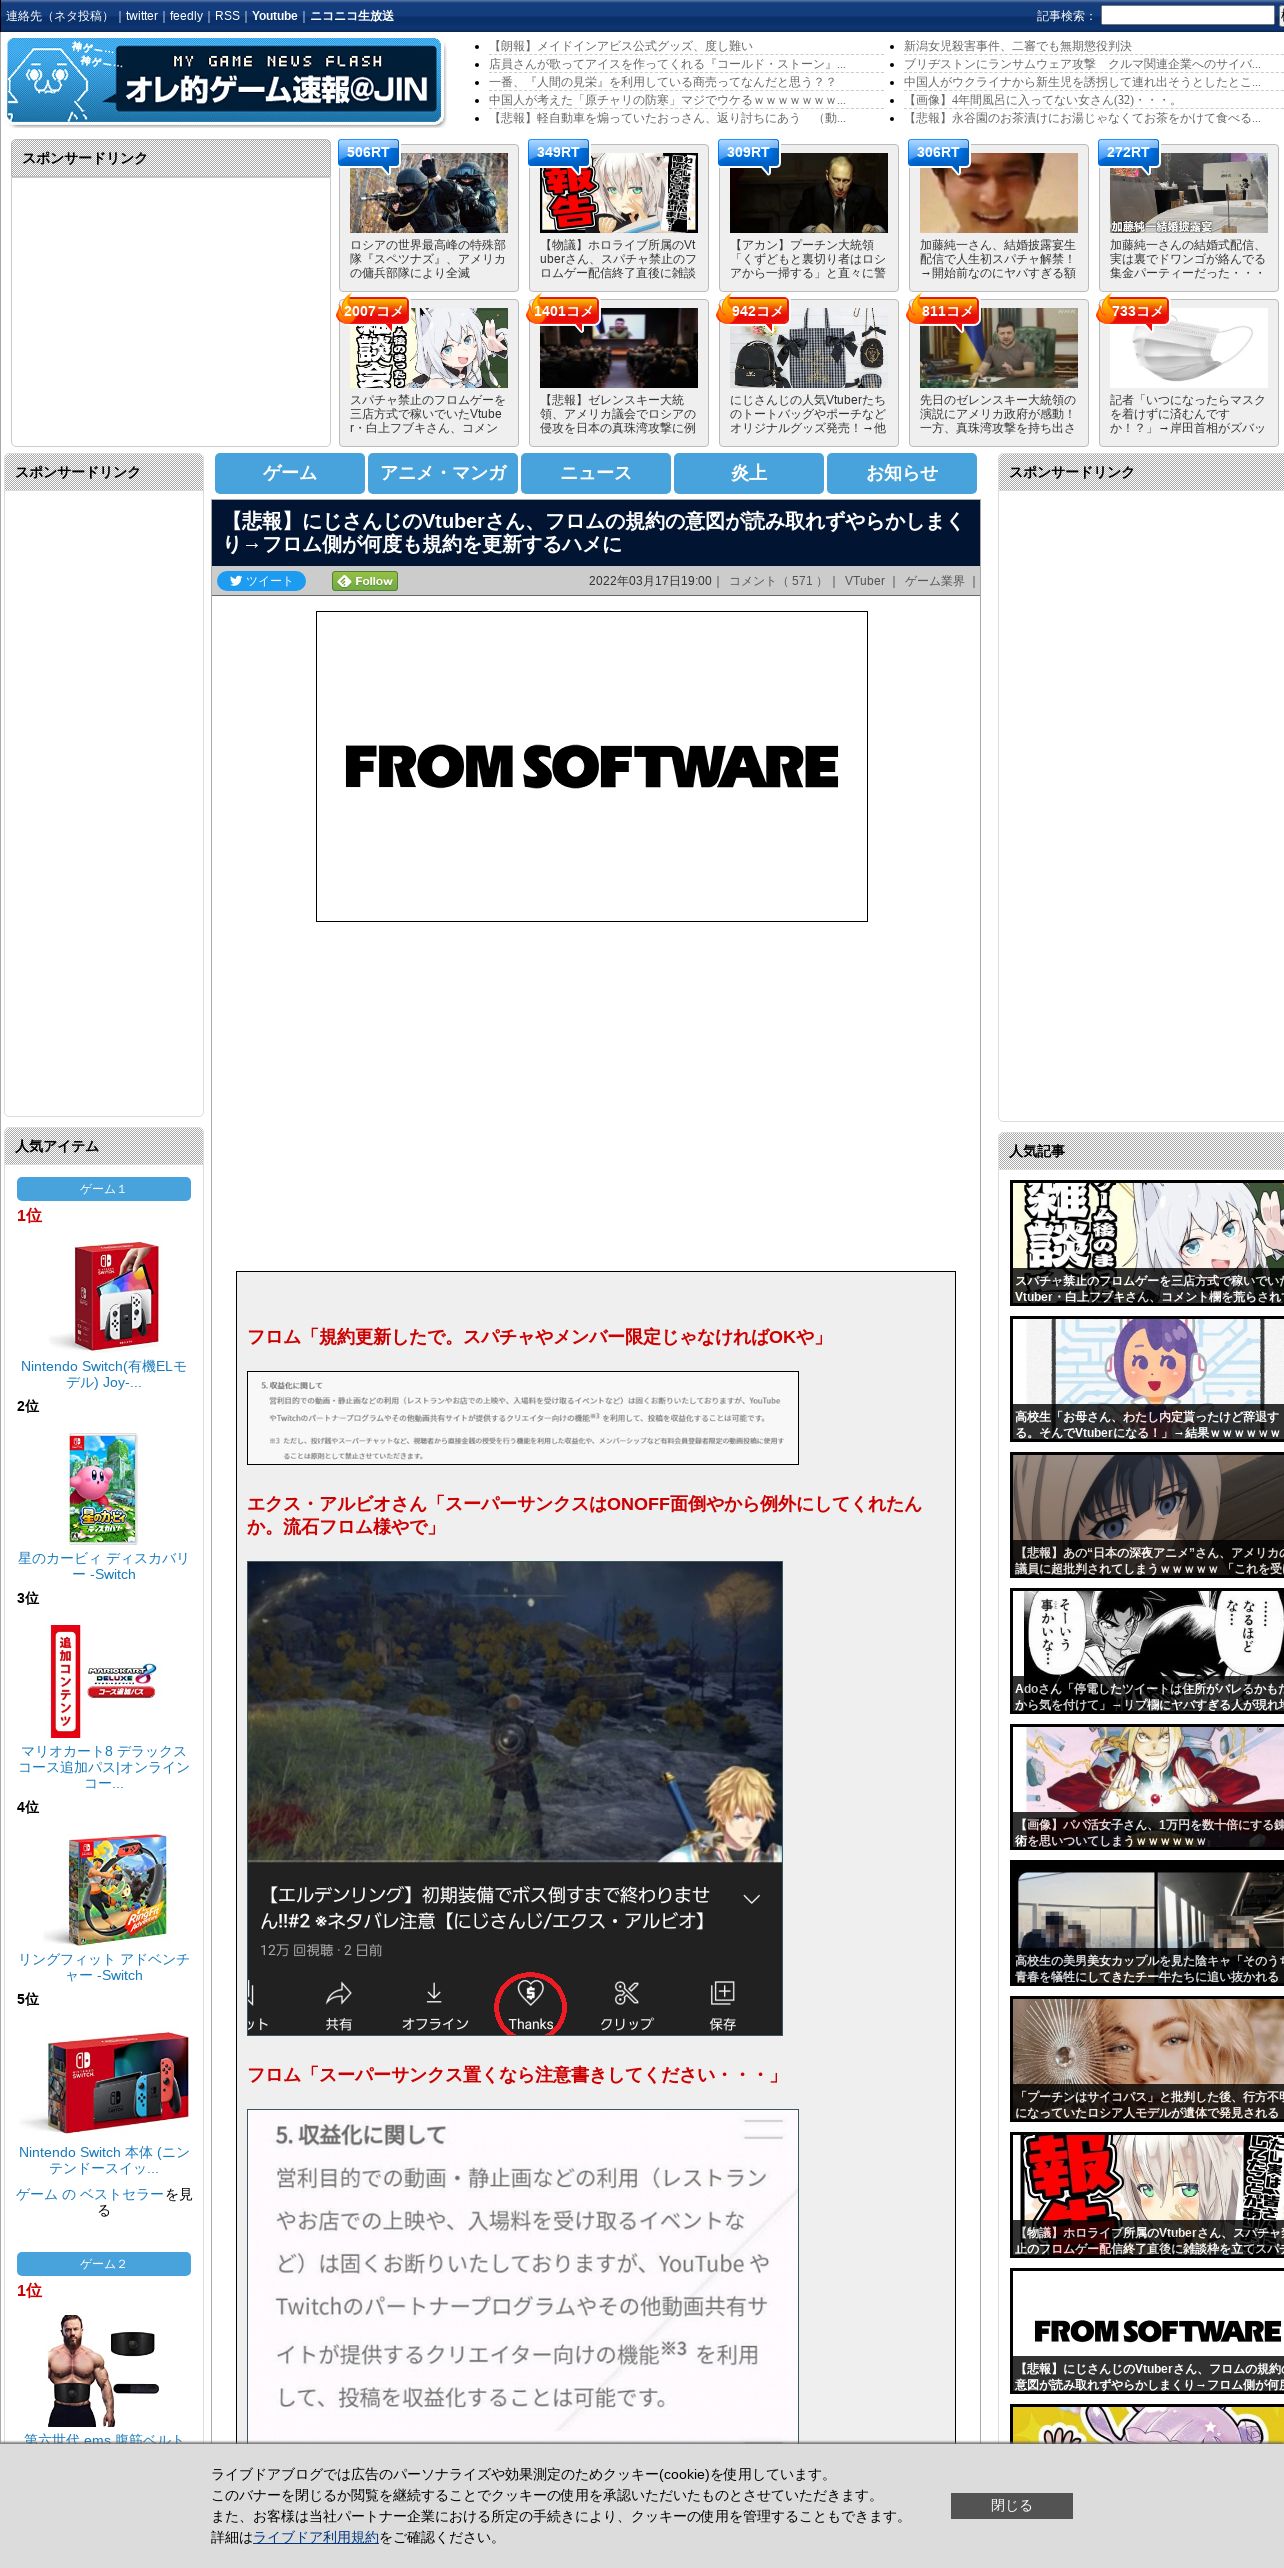The width and height of the screenshot is (1284, 2568).
Task: Click the feedly Follow button
Action: pos(365,581)
